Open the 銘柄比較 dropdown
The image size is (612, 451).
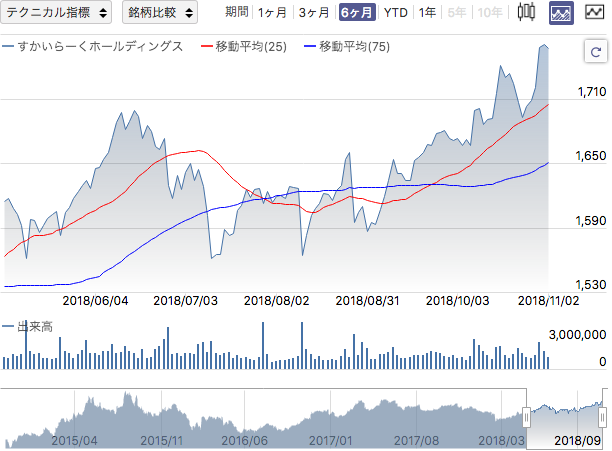click(160, 12)
